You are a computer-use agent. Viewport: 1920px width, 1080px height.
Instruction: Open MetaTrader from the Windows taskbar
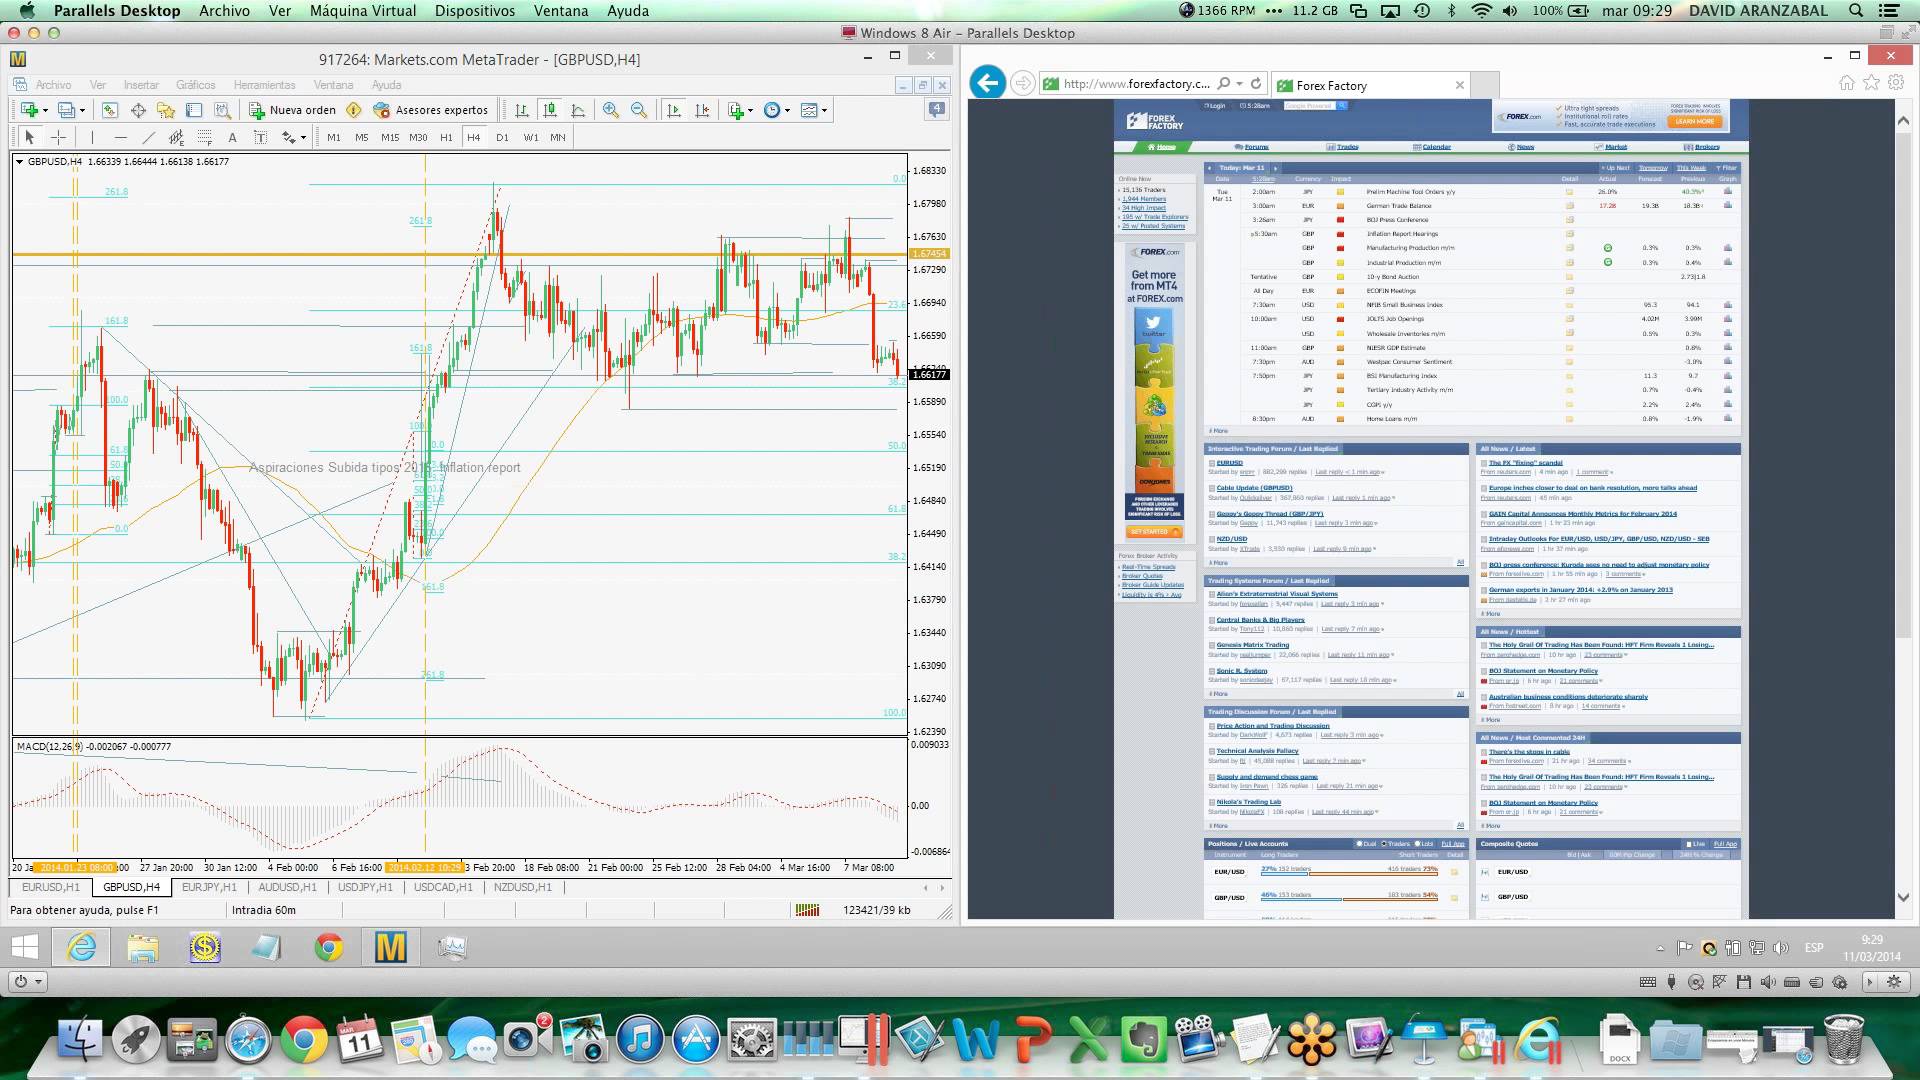click(390, 946)
